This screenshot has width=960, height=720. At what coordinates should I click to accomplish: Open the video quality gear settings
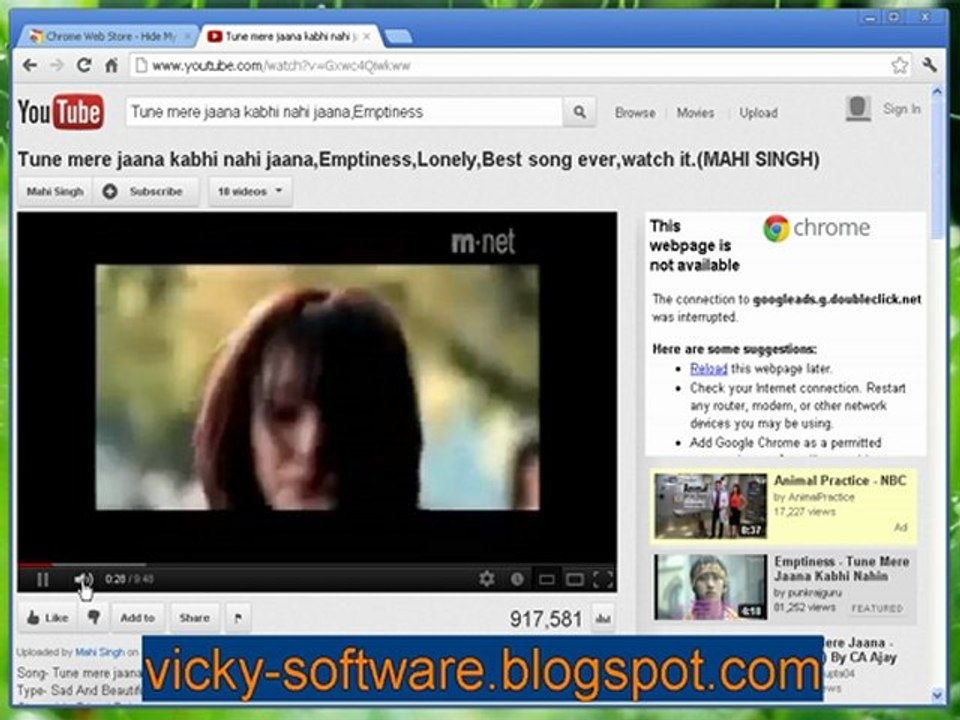487,578
